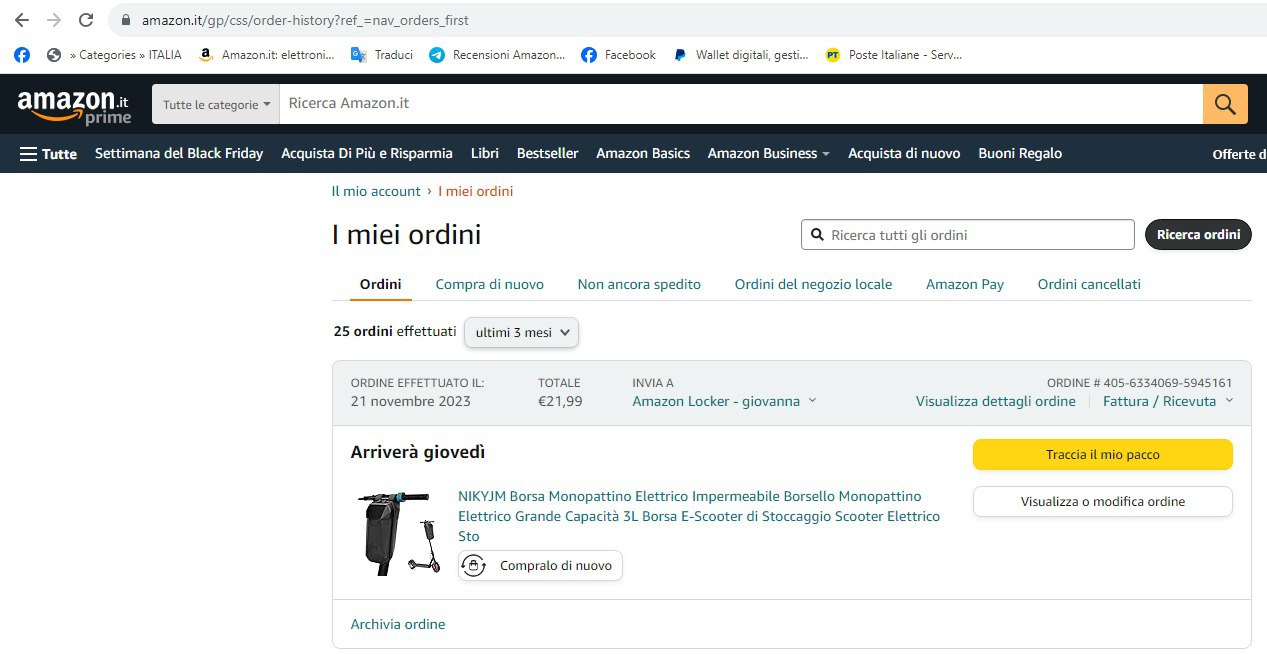Click the date 21 novembre 2023

(410, 401)
